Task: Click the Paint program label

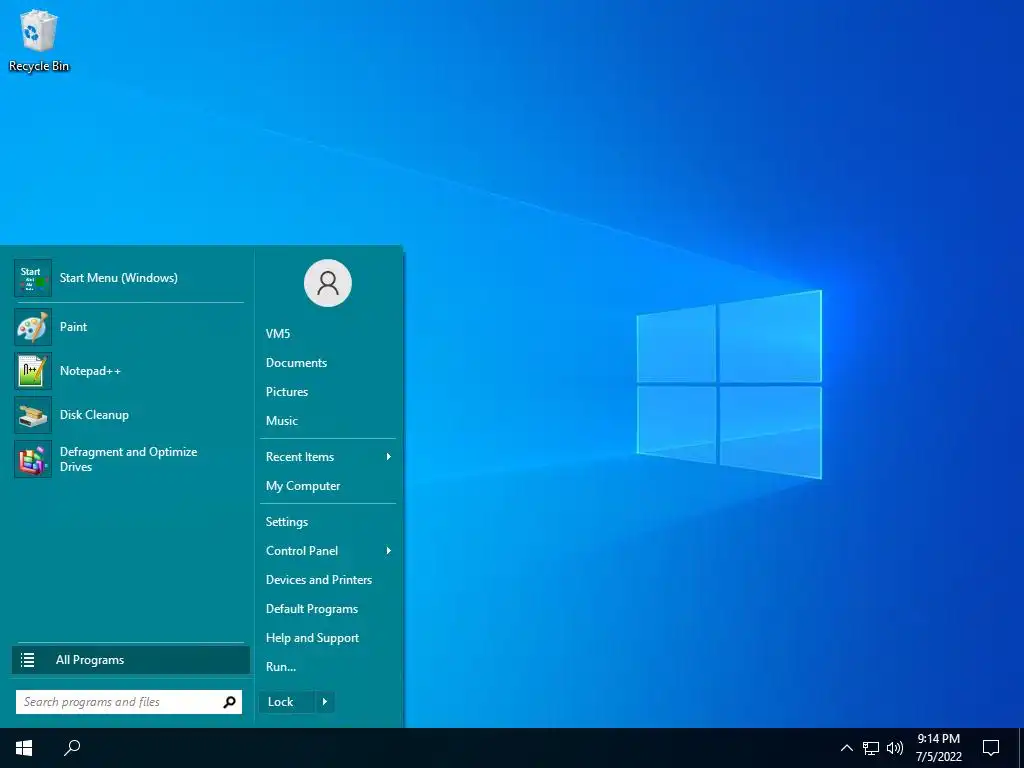Action: (73, 327)
